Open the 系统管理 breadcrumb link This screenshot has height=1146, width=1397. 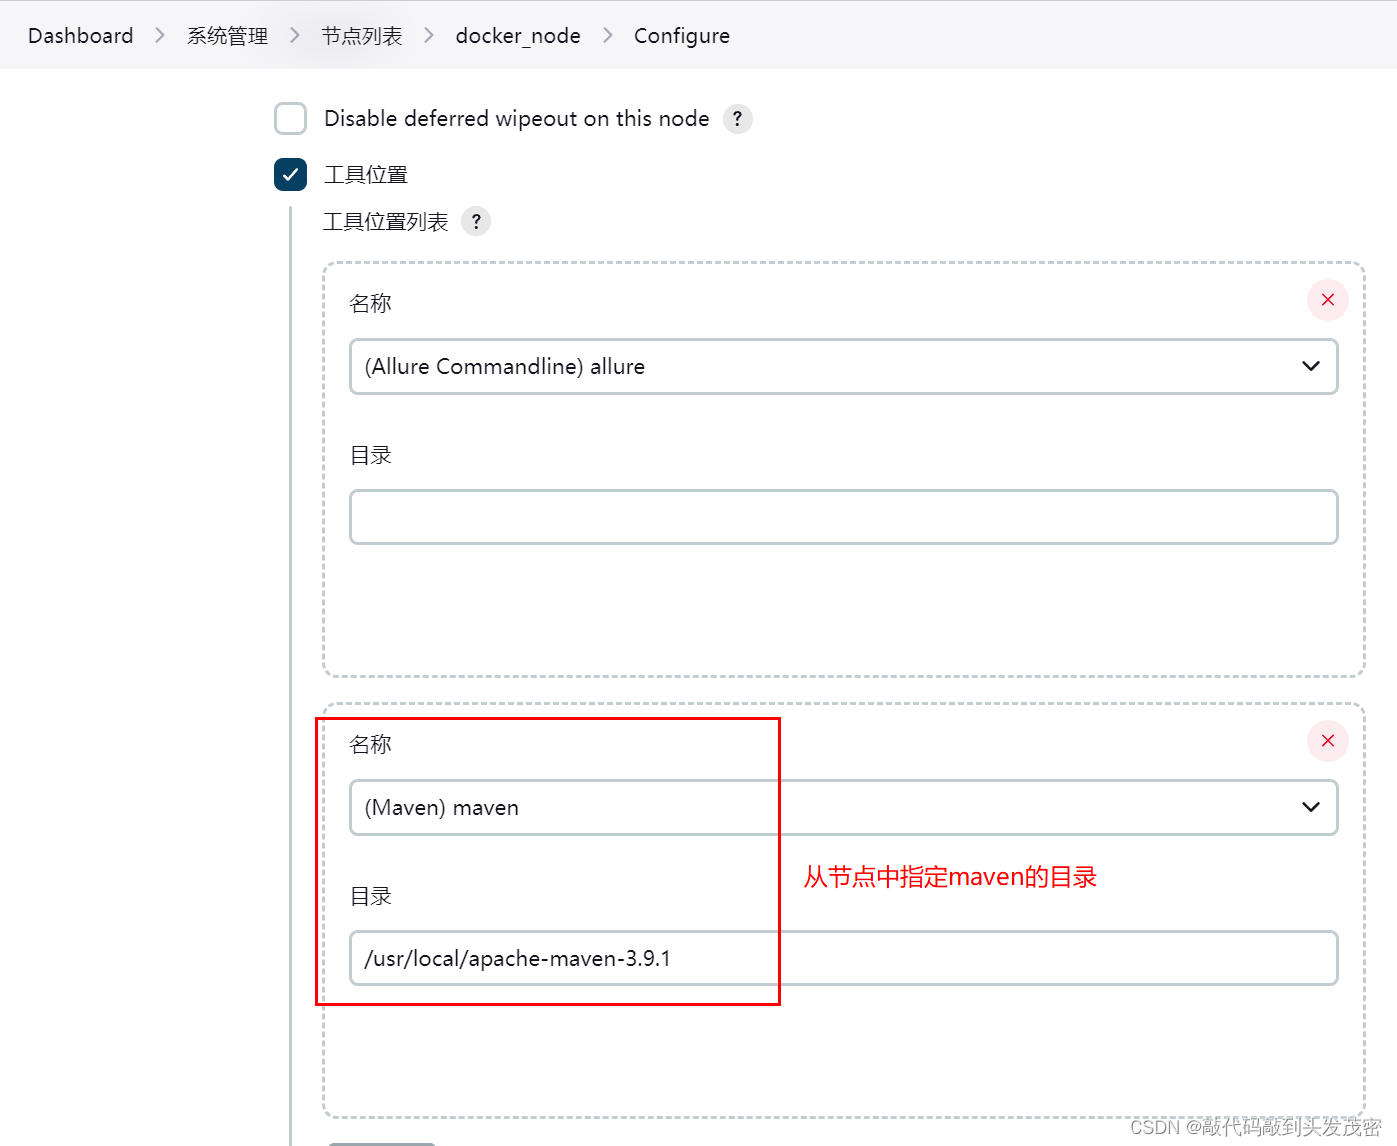228,36
